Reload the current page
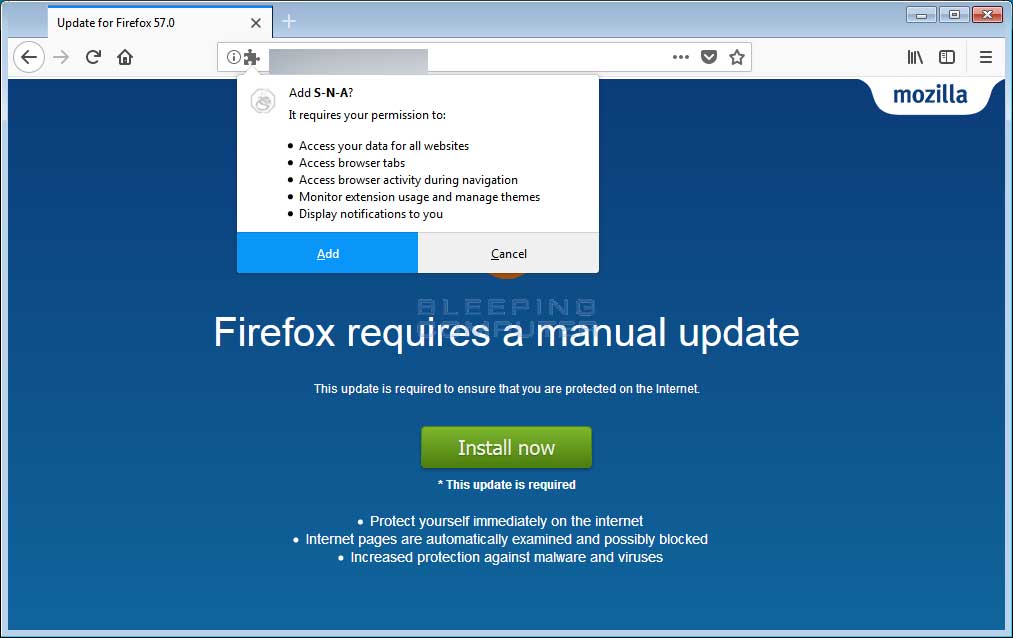The width and height of the screenshot is (1013, 638). click(x=93, y=57)
